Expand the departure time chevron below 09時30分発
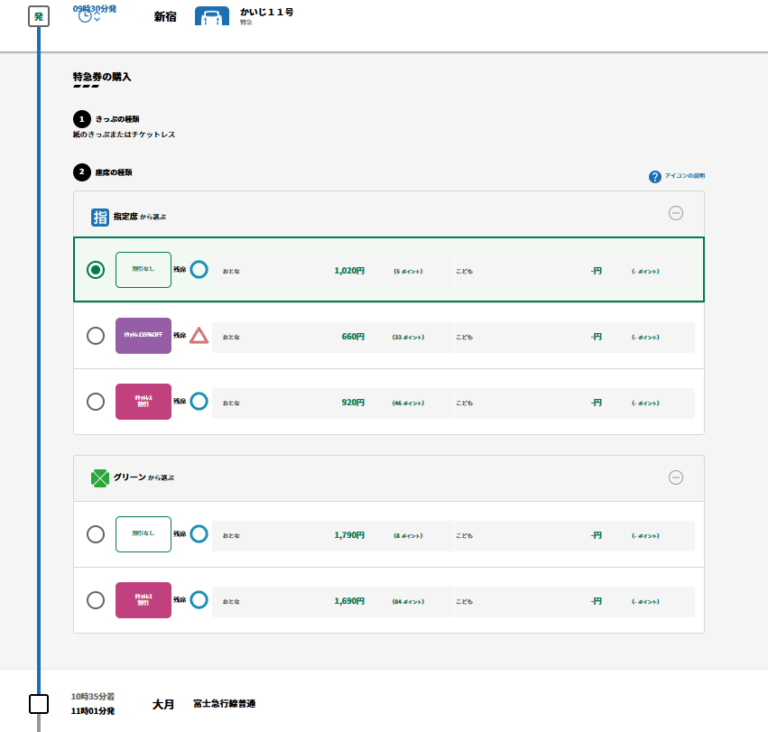768x732 pixels. [x=97, y=20]
